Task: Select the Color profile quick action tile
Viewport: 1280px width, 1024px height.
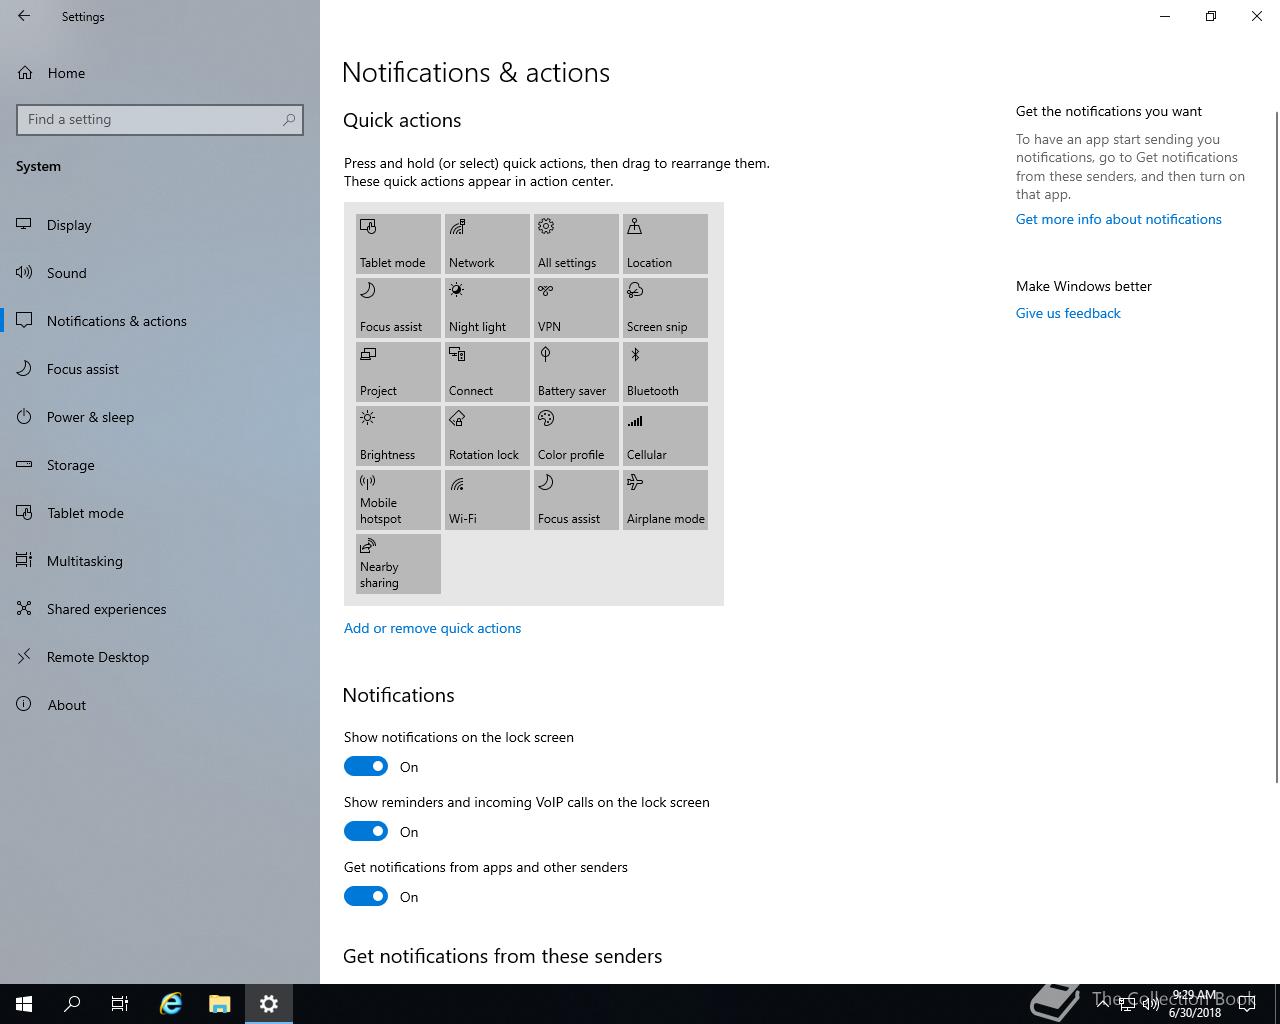Action: [576, 436]
